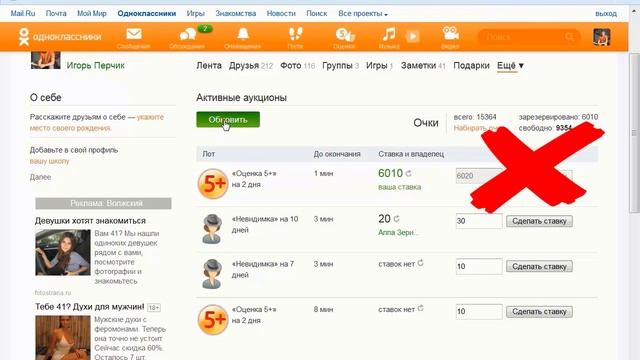Image resolution: width=640 pixels, height=360 pixels.
Task: Click the Лот column header
Action: pos(209,154)
